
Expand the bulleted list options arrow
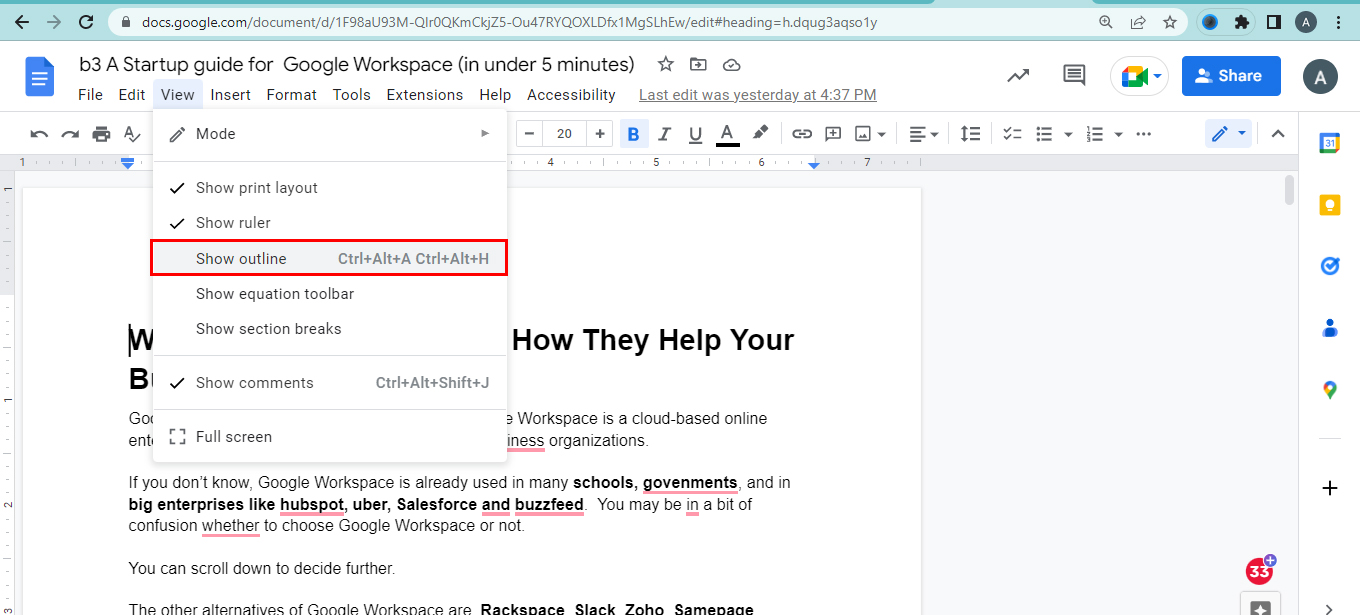point(1068,134)
